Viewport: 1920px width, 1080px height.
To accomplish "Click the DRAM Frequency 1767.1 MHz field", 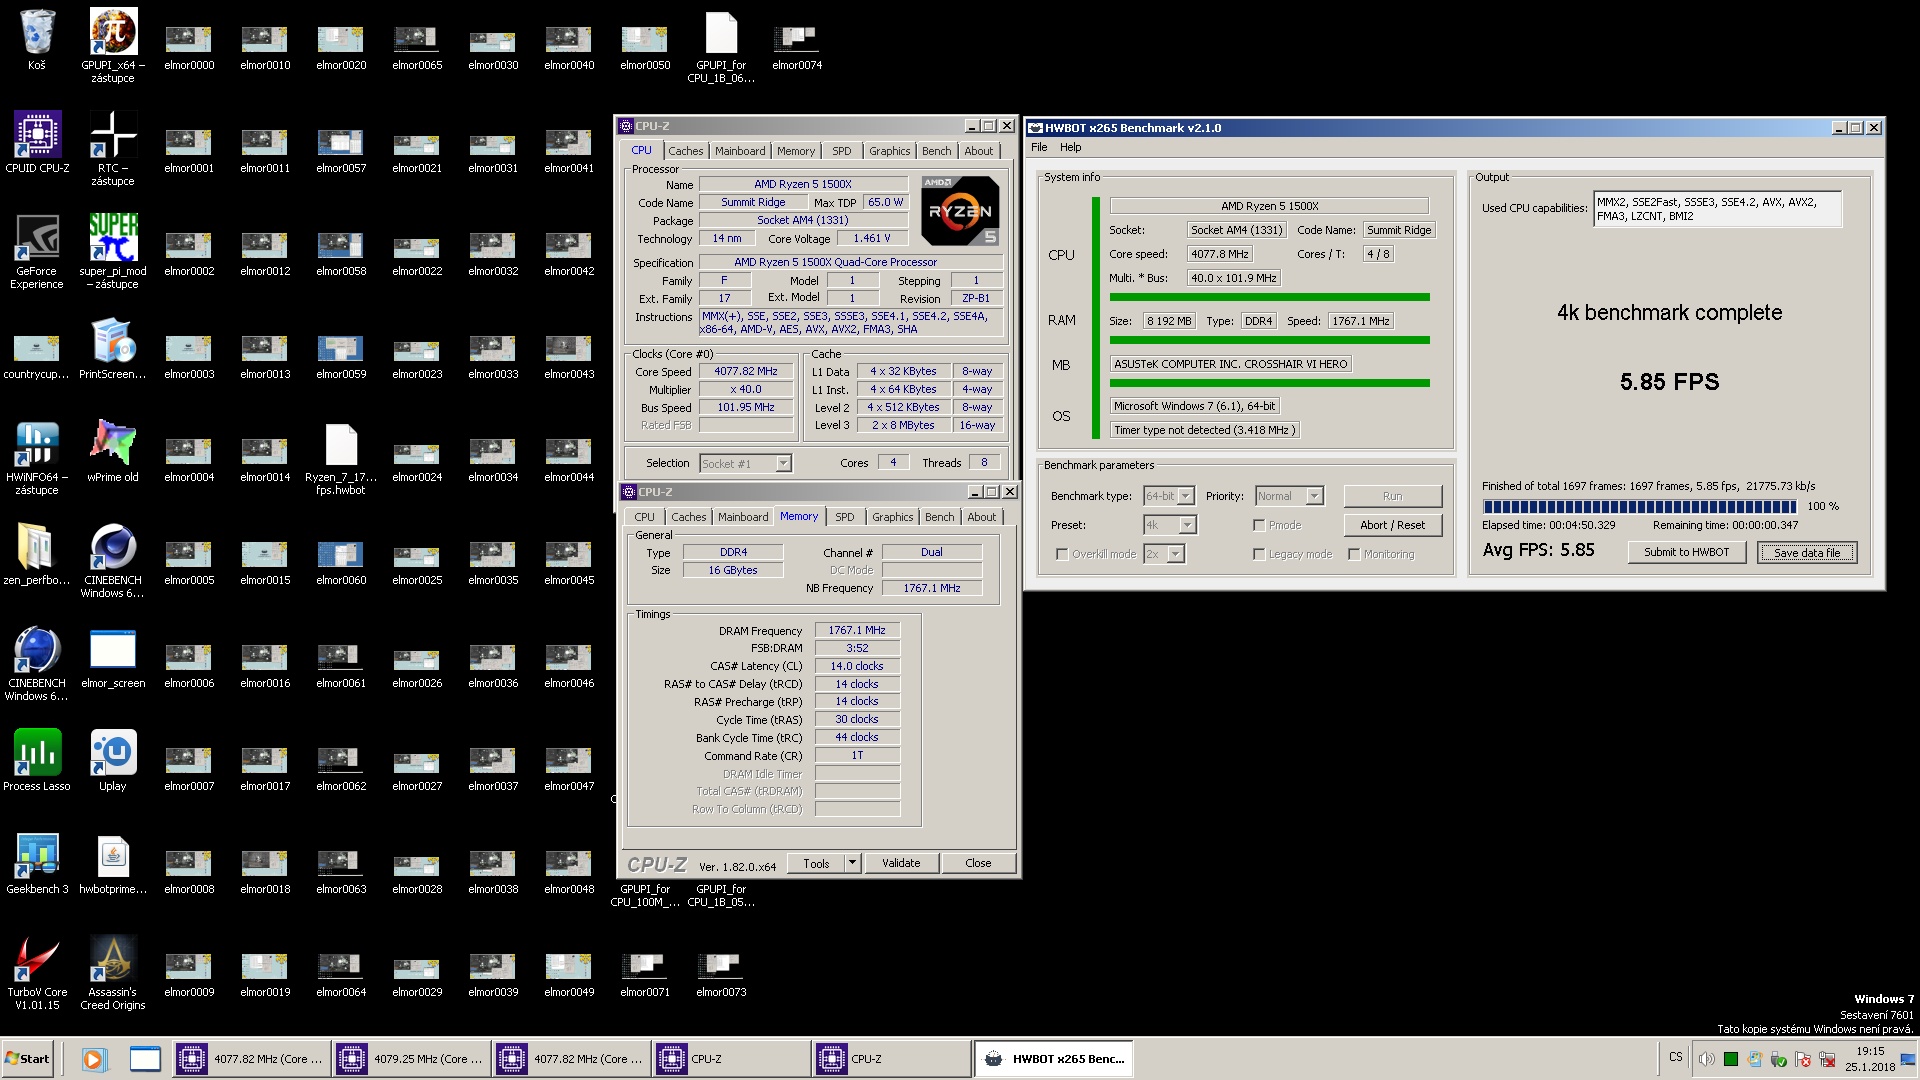I will pos(857,630).
